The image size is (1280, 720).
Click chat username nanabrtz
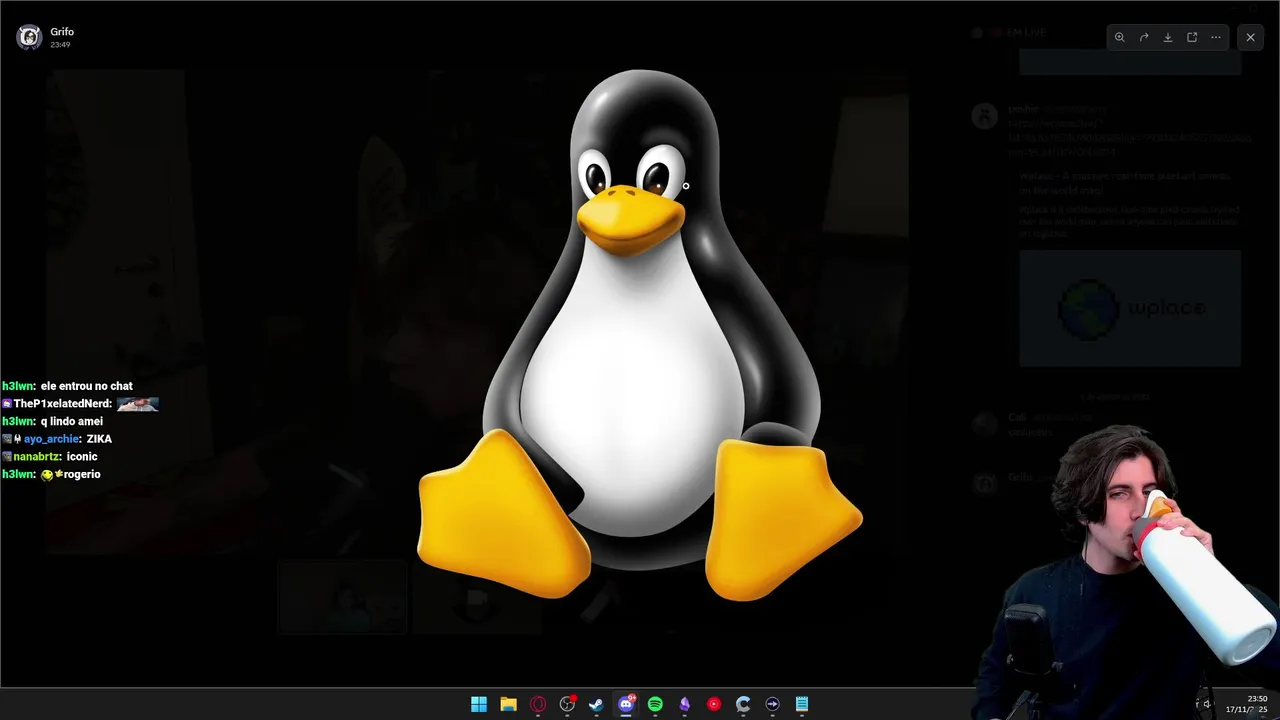tap(37, 457)
